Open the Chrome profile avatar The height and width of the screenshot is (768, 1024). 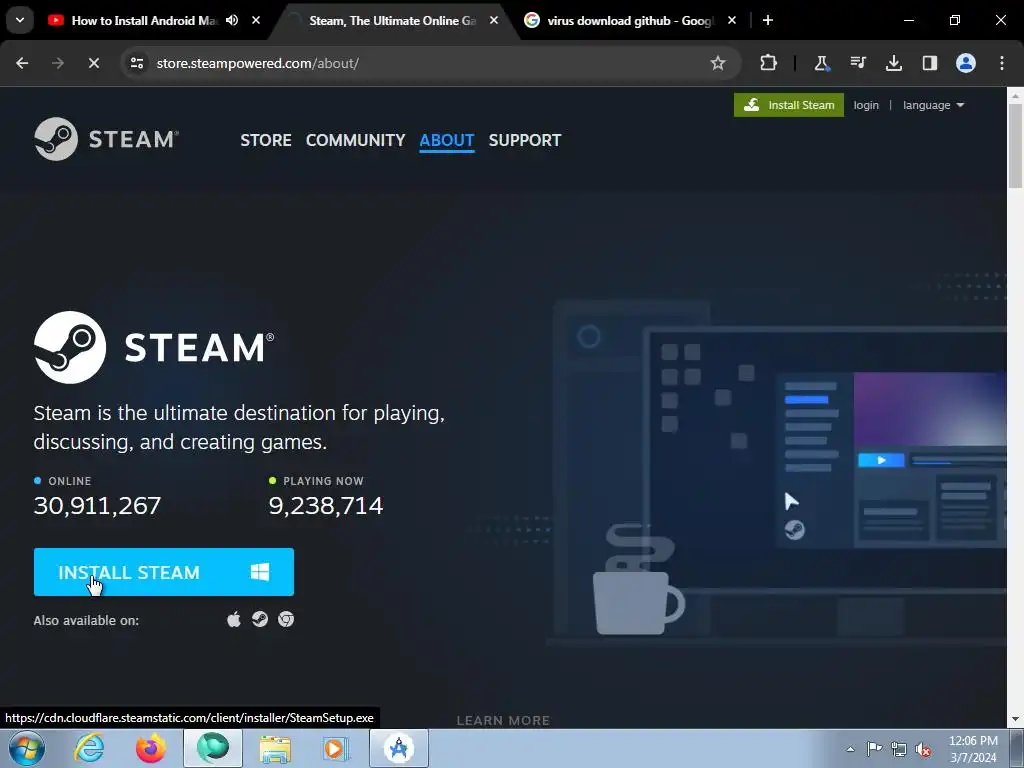click(x=966, y=63)
